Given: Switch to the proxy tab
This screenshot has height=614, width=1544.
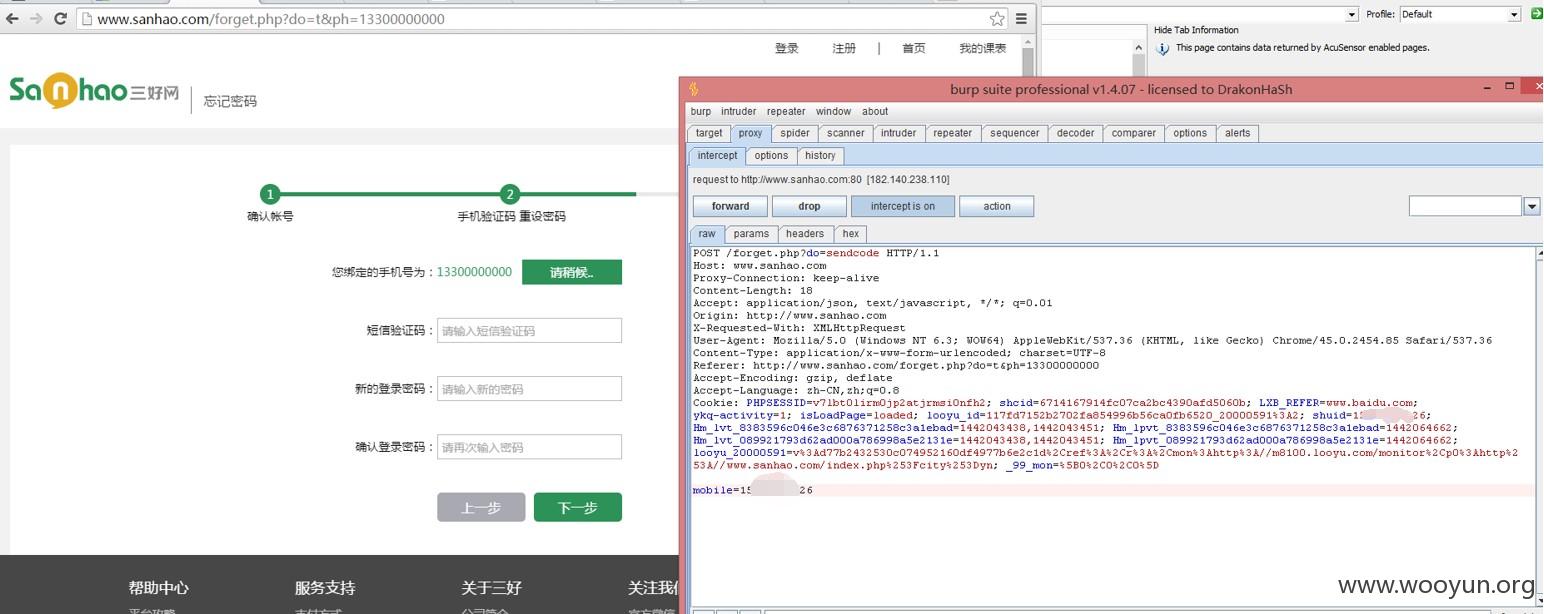Looking at the screenshot, I should [x=750, y=133].
